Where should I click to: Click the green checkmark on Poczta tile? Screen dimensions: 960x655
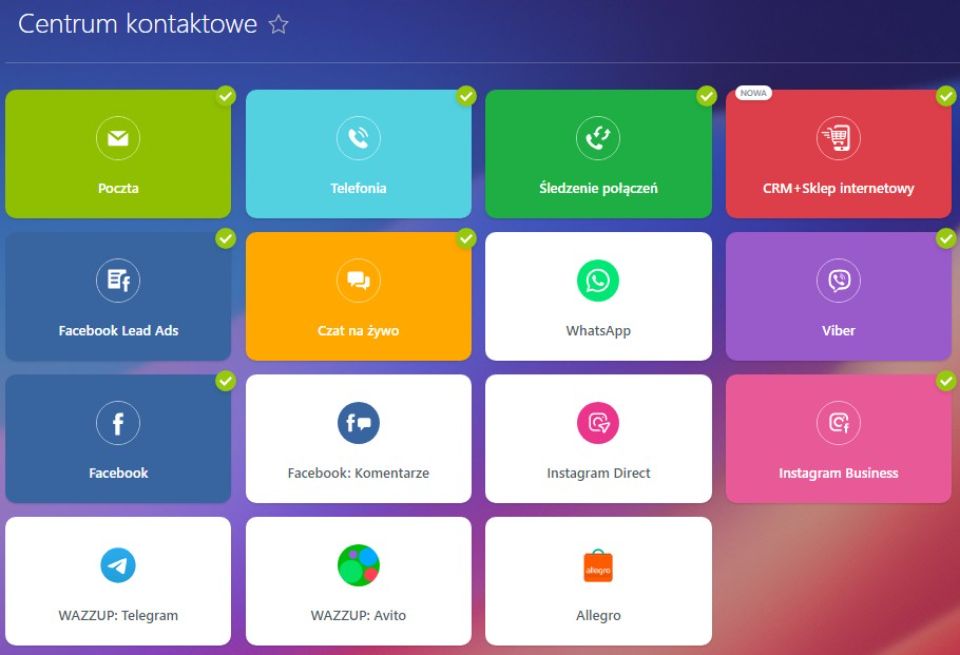pos(226,96)
